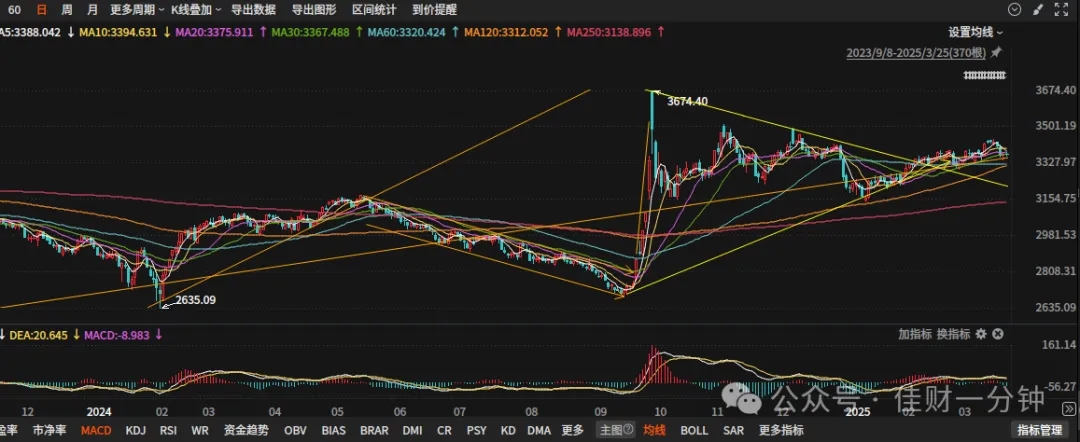Open MACD indicator settings gear
Image resolution: width=1080 pixels, height=442 pixels.
point(981,334)
